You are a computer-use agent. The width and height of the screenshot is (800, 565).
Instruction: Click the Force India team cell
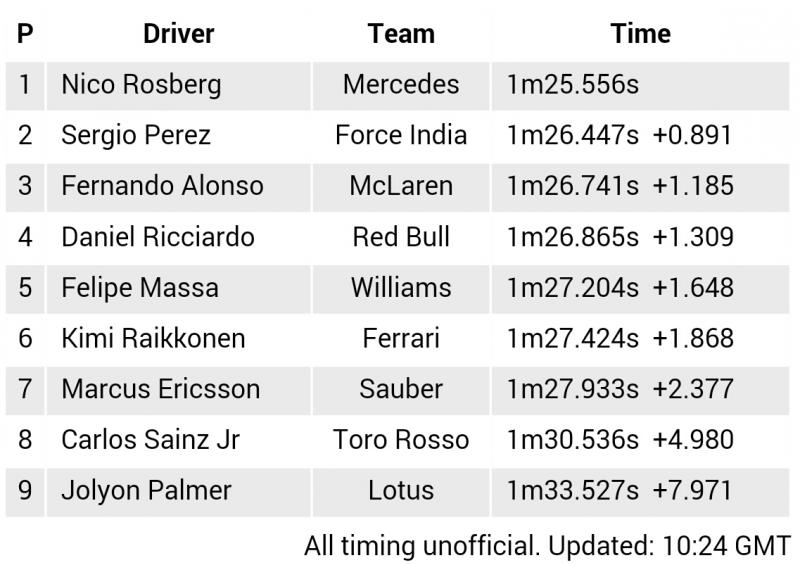click(401, 135)
